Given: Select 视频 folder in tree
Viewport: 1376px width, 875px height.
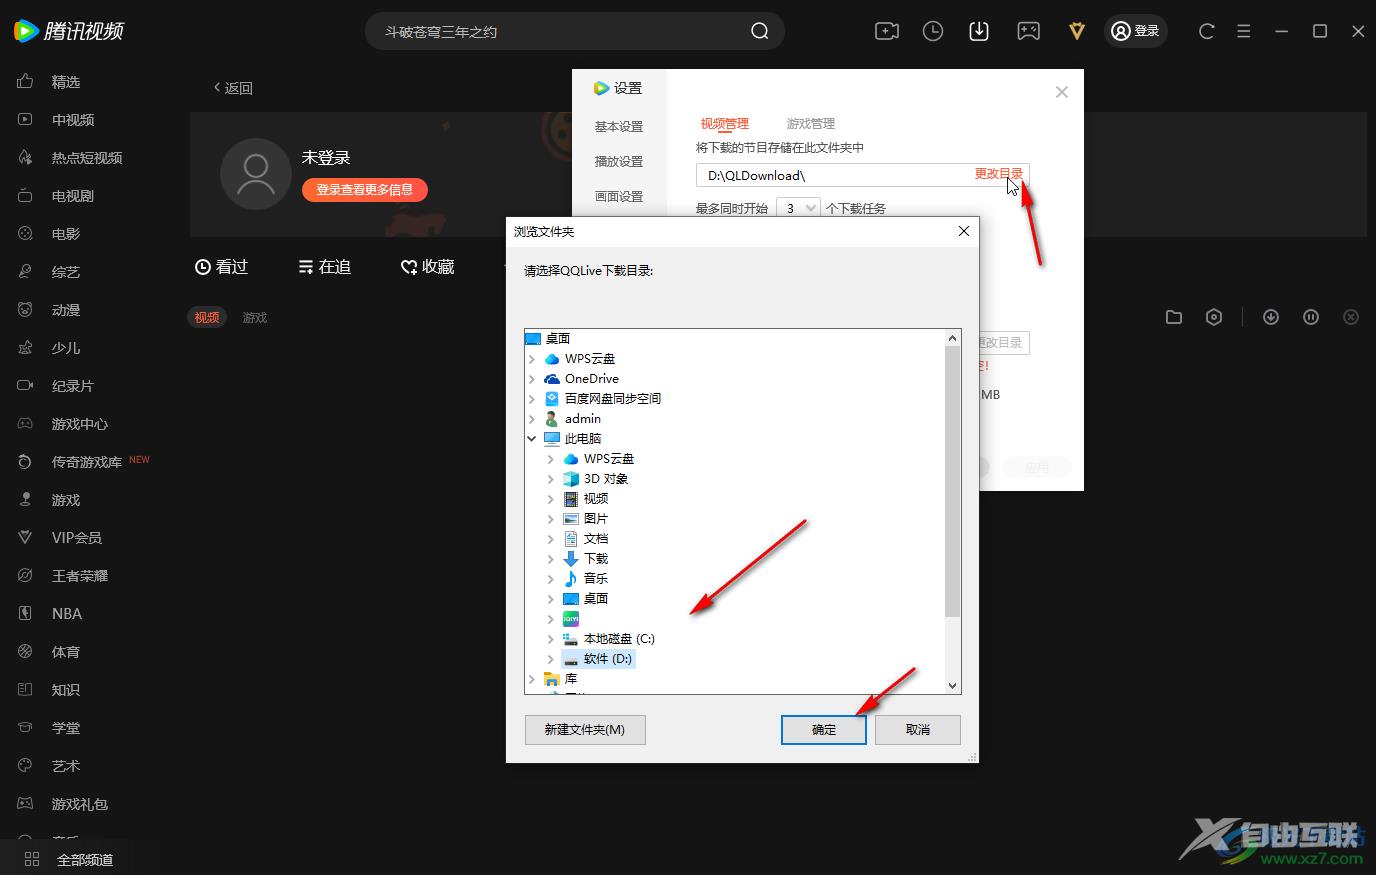Looking at the screenshot, I should pos(596,499).
